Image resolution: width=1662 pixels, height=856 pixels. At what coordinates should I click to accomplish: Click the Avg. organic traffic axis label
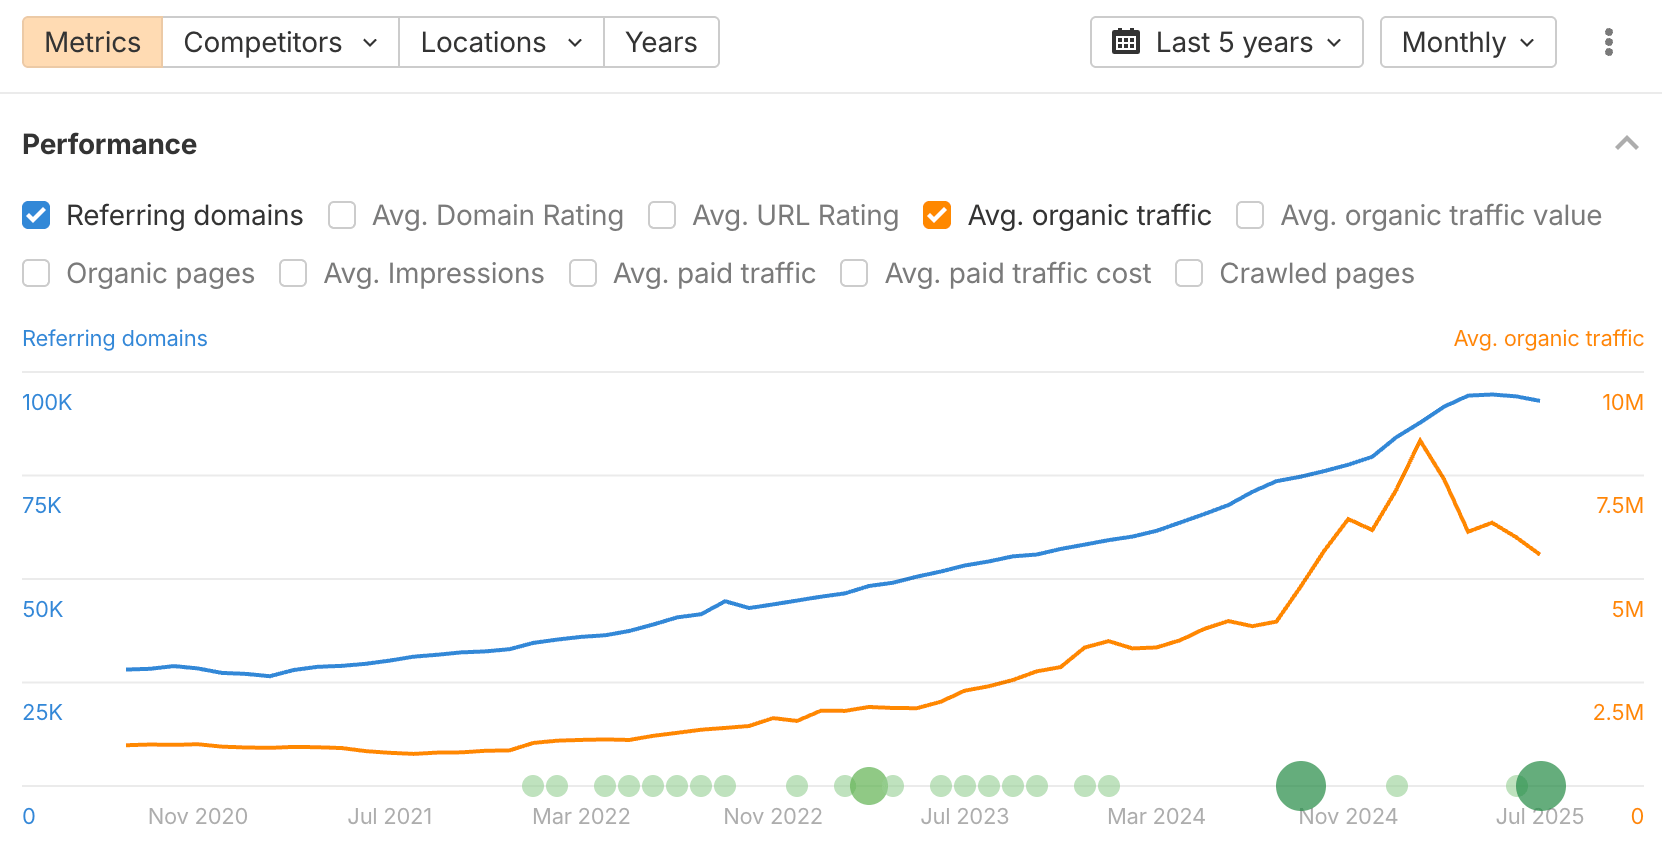pos(1548,338)
